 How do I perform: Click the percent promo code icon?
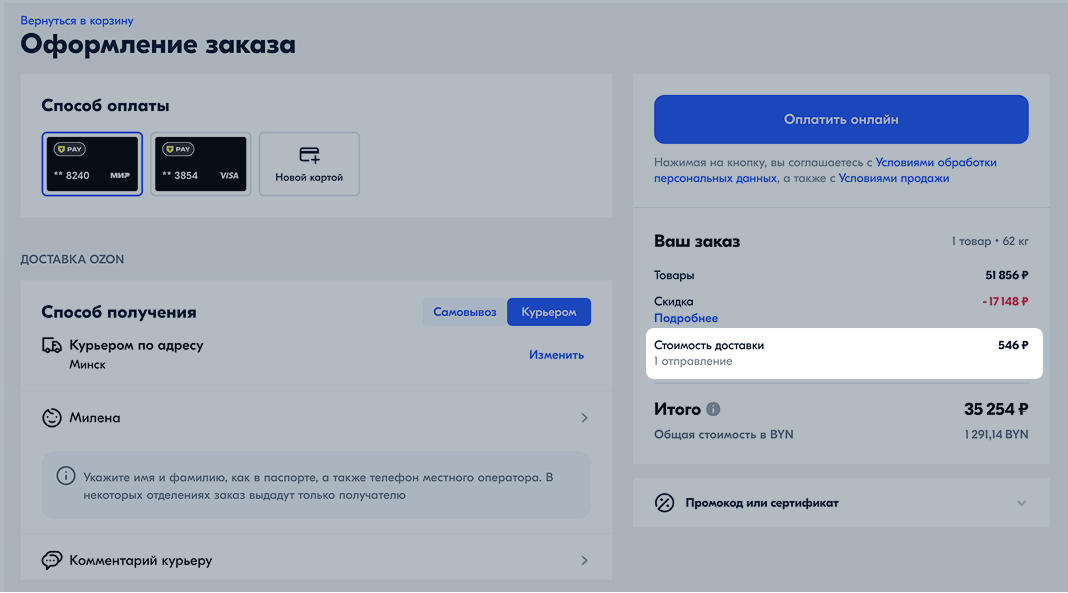[664, 502]
